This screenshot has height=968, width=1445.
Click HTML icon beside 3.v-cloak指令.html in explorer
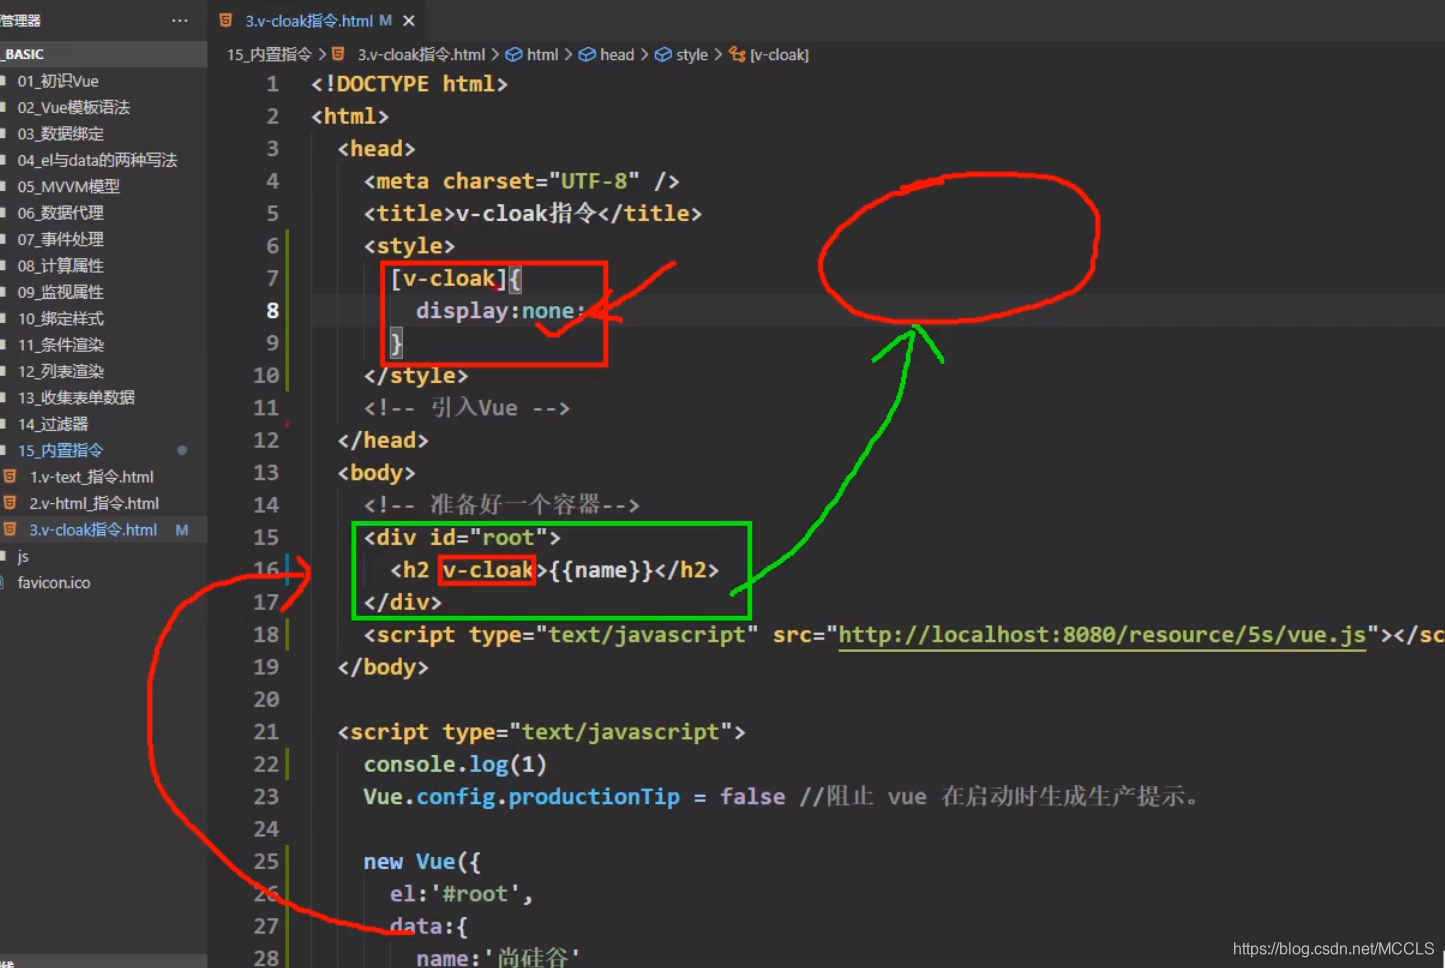[x=10, y=530]
